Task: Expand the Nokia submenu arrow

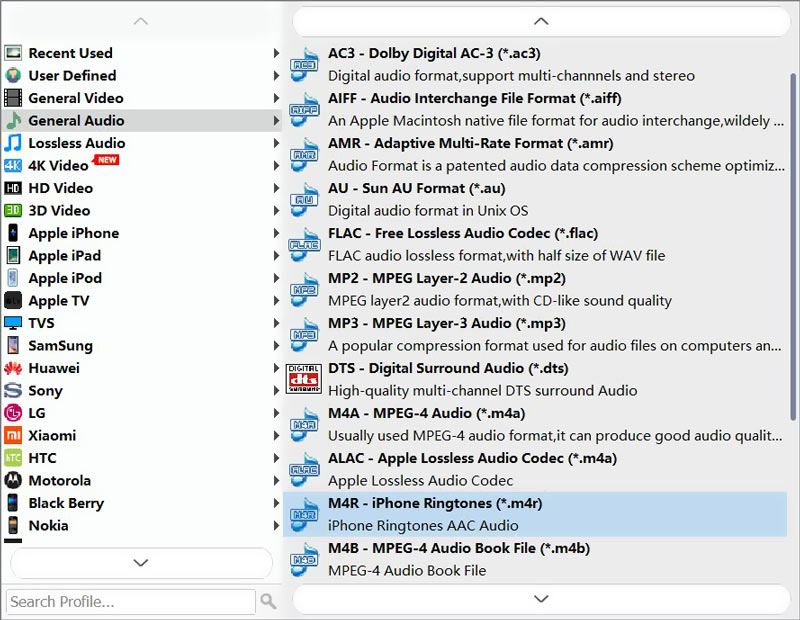Action: [276, 525]
